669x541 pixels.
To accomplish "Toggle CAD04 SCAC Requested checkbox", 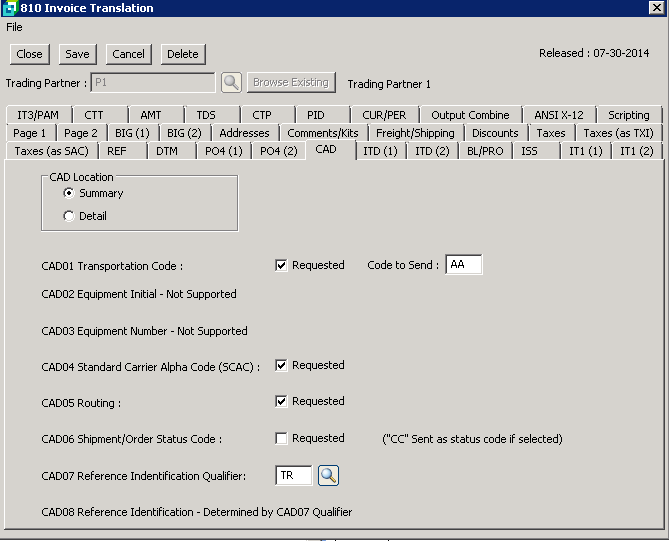I will pos(282,366).
